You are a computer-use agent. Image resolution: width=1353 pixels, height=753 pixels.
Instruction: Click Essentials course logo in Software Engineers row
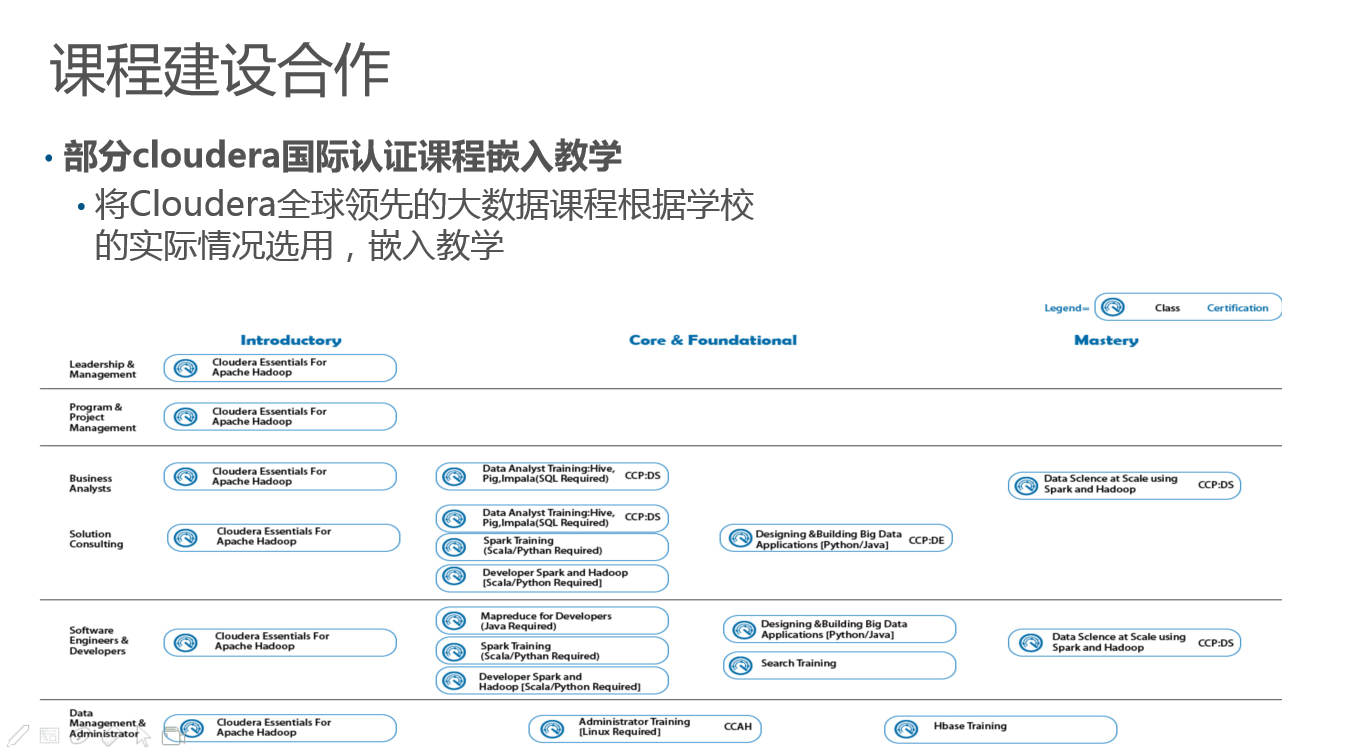coord(185,643)
